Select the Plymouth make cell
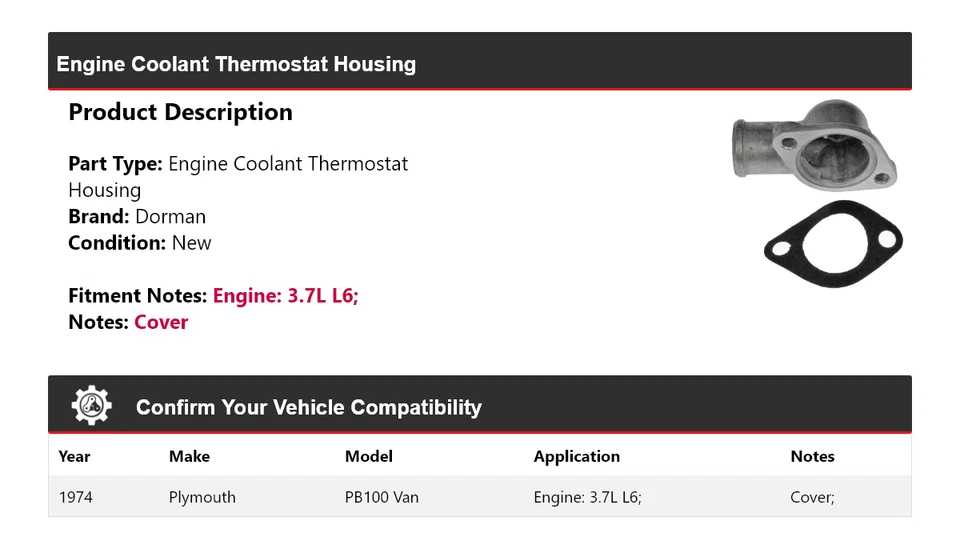 click(202, 497)
